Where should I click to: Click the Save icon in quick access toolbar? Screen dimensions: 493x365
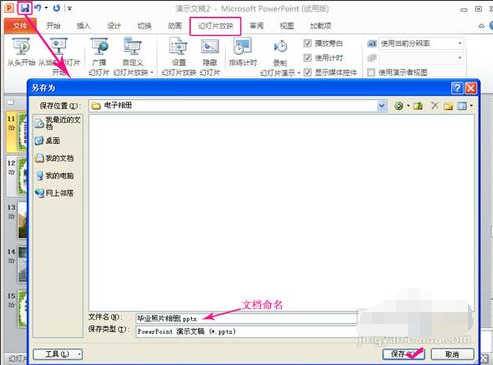coord(25,8)
